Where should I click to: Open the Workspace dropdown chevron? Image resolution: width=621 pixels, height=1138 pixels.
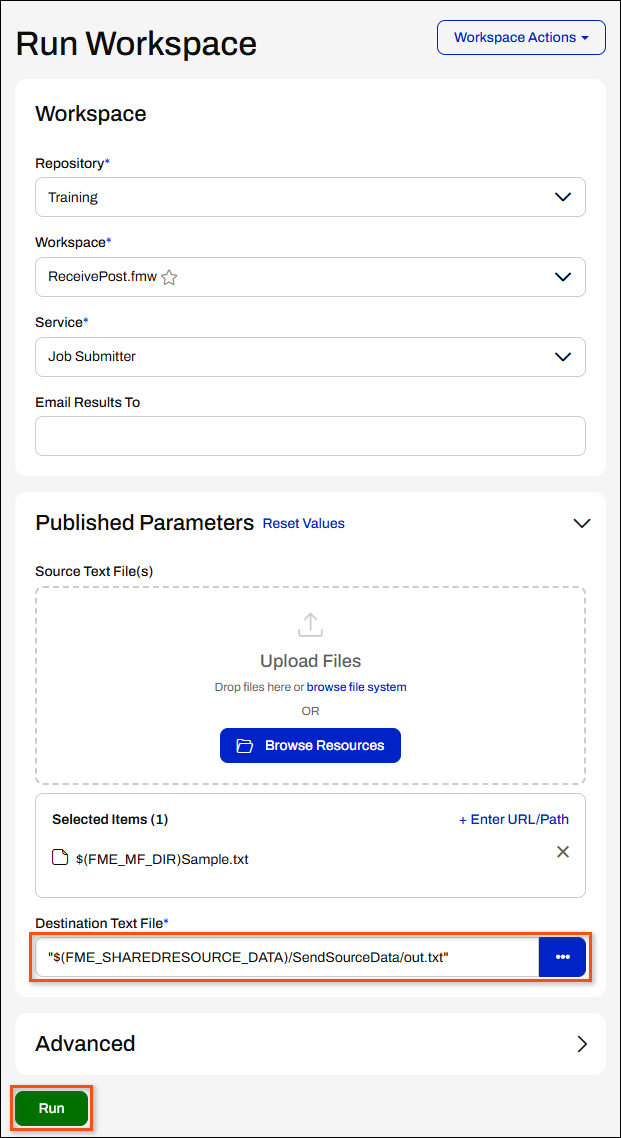pyautogui.click(x=563, y=277)
